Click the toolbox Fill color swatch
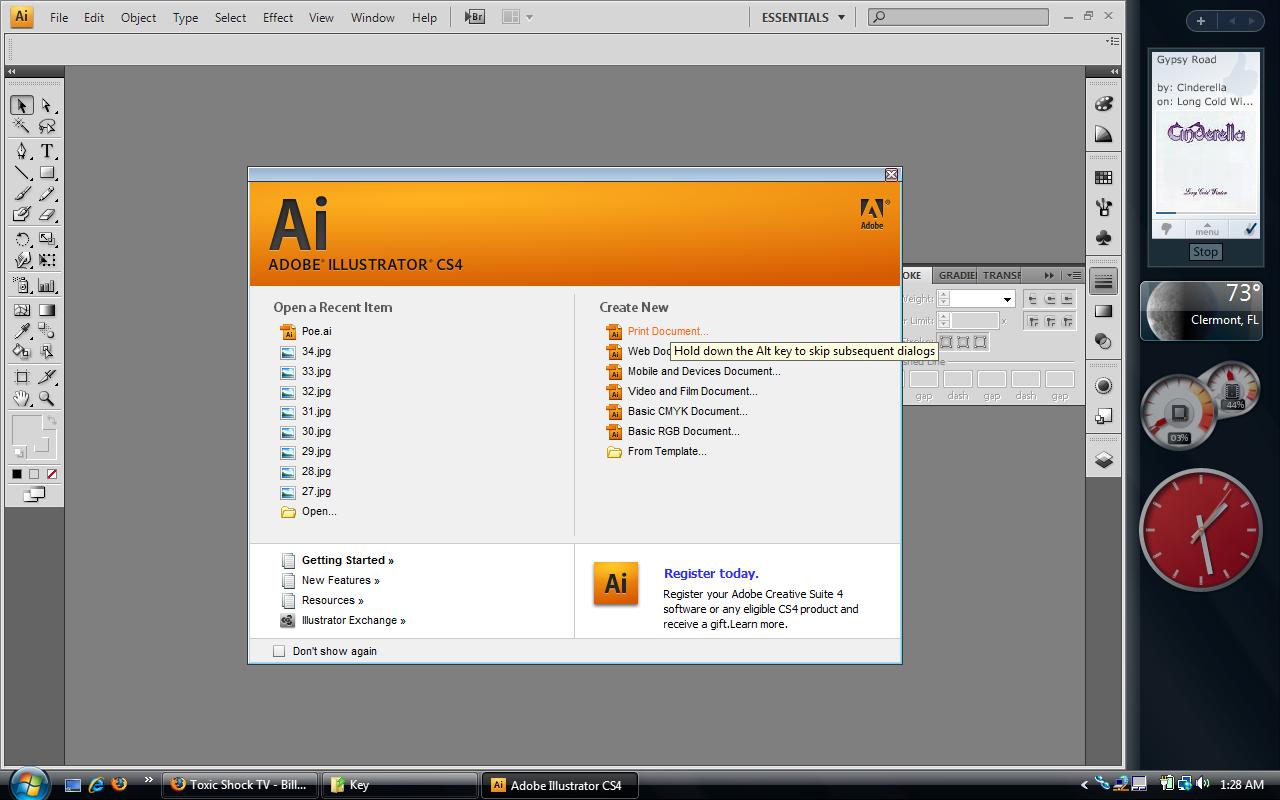The height and width of the screenshot is (800, 1280). pyautogui.click(x=26, y=430)
